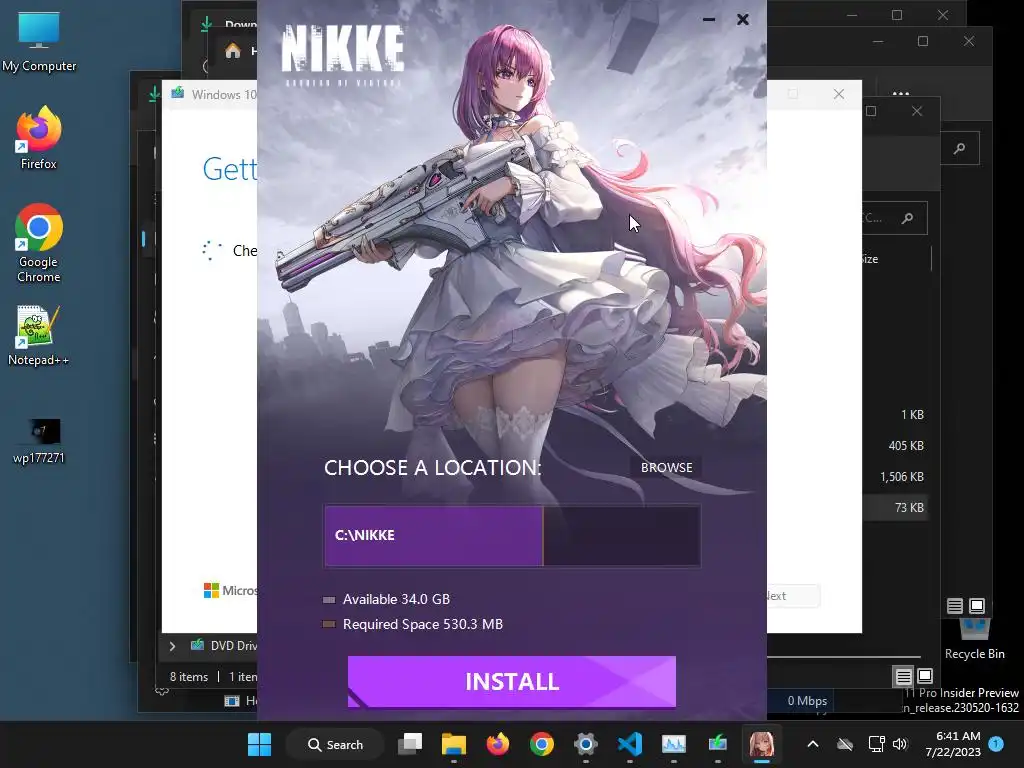The height and width of the screenshot is (768, 1024).
Task: Click Home icon in background Explorer
Action: [x=232, y=51]
